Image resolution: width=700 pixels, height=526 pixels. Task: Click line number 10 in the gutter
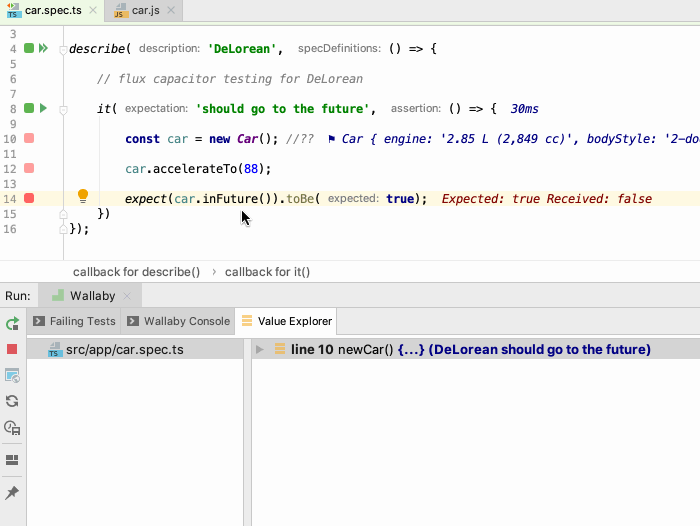[x=10, y=139]
